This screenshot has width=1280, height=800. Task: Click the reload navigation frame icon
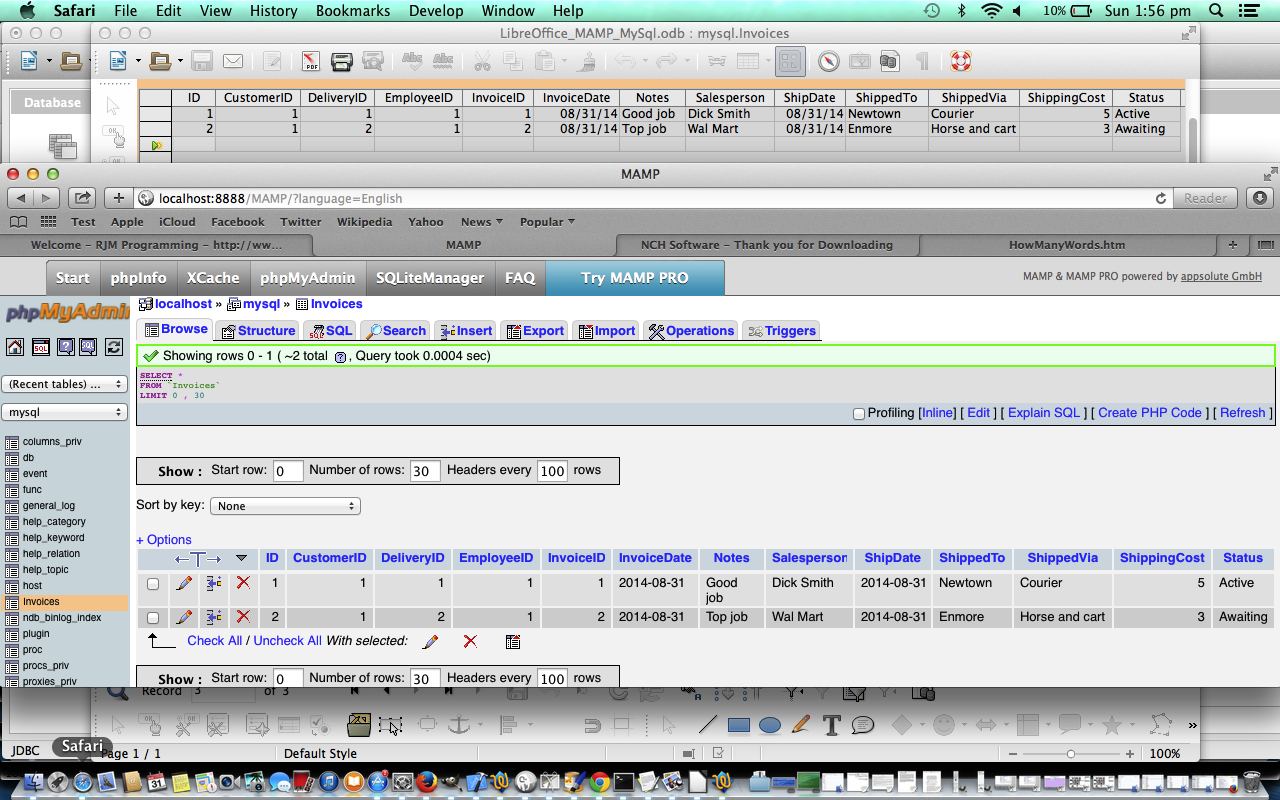point(114,347)
